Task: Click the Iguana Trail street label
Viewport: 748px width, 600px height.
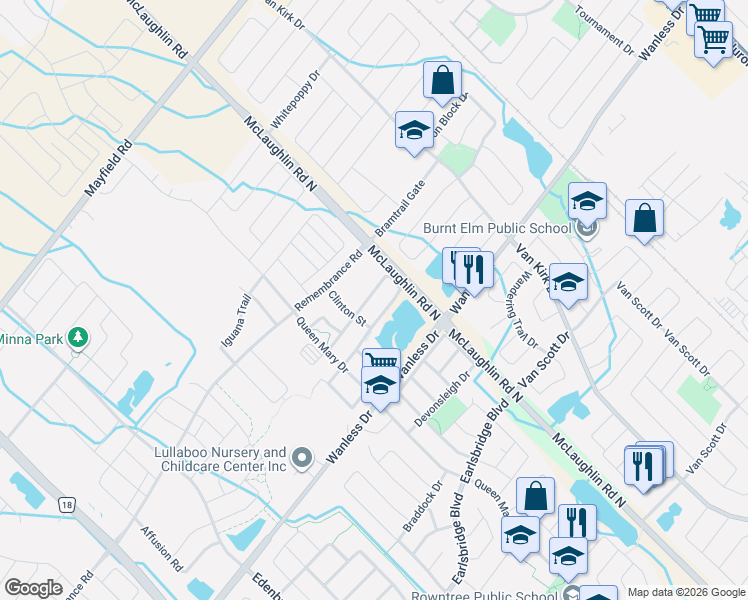Action: [x=236, y=321]
